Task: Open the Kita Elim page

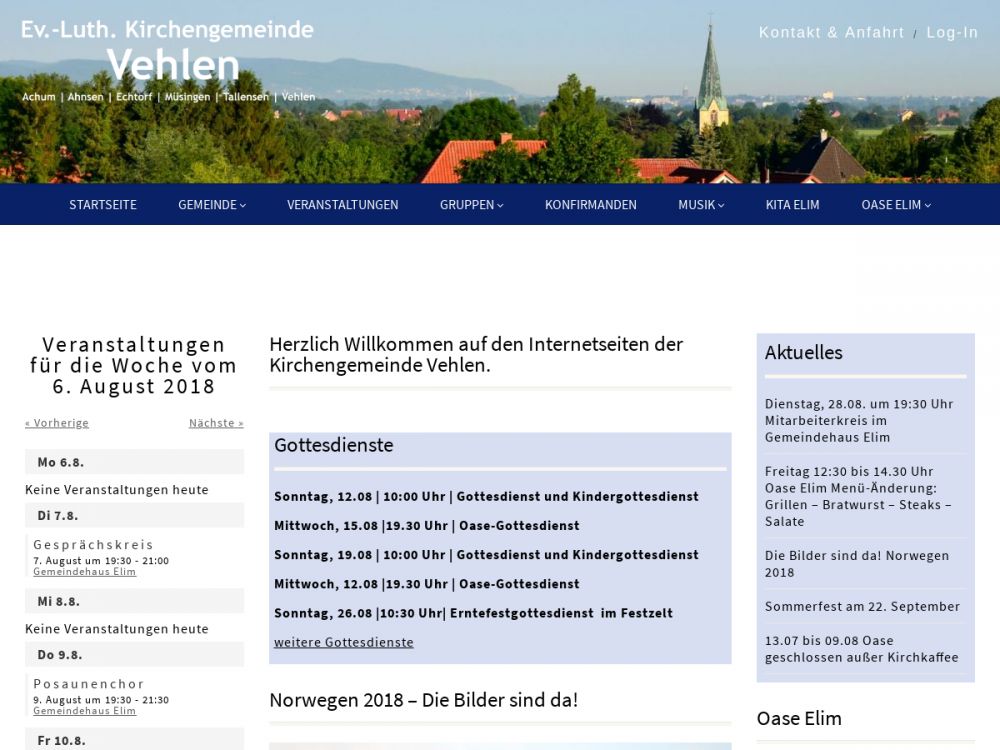Action: click(x=792, y=205)
